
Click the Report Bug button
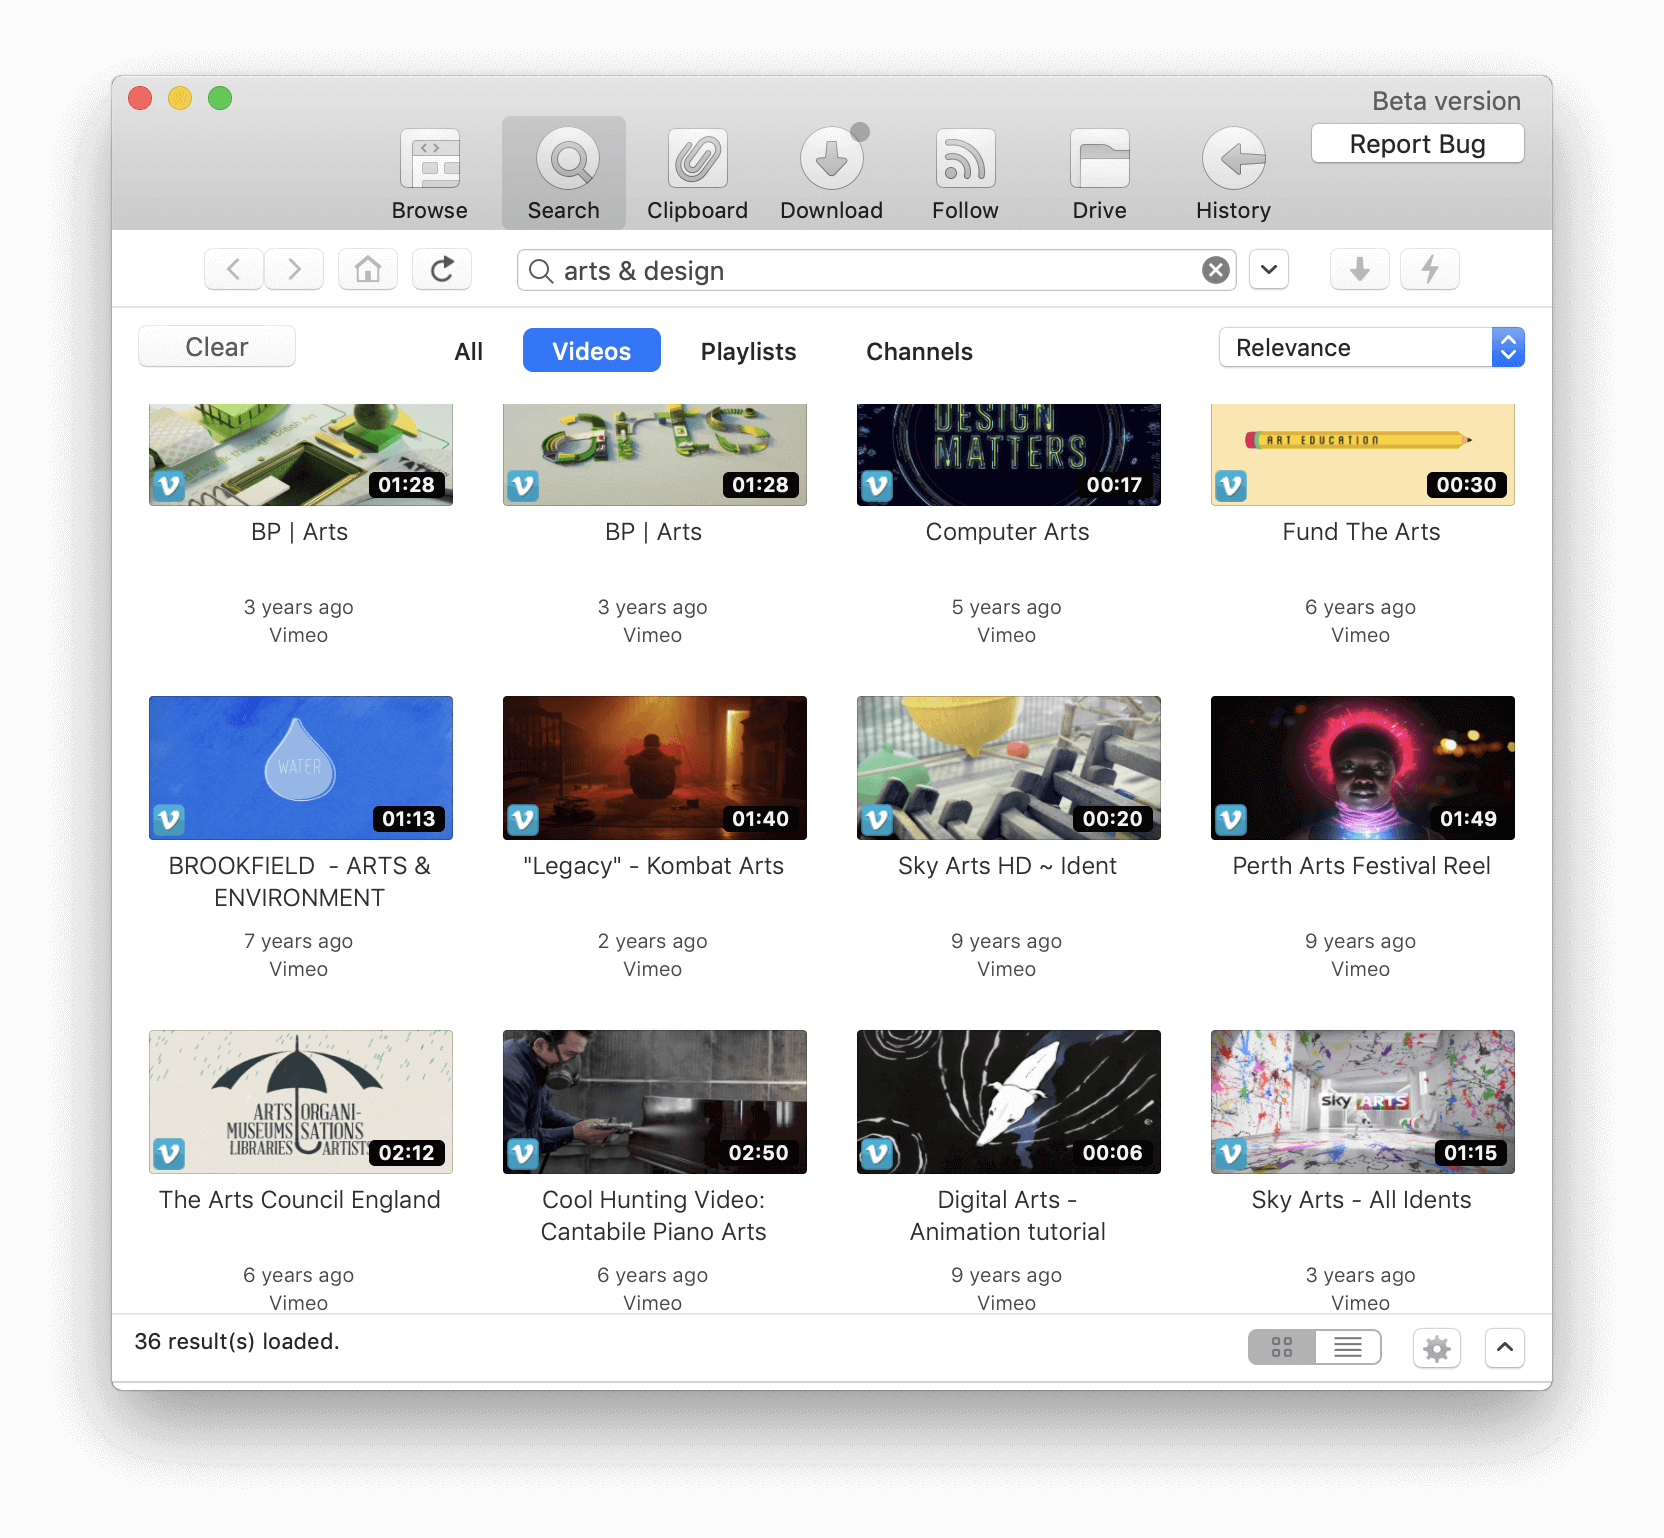[x=1418, y=143]
